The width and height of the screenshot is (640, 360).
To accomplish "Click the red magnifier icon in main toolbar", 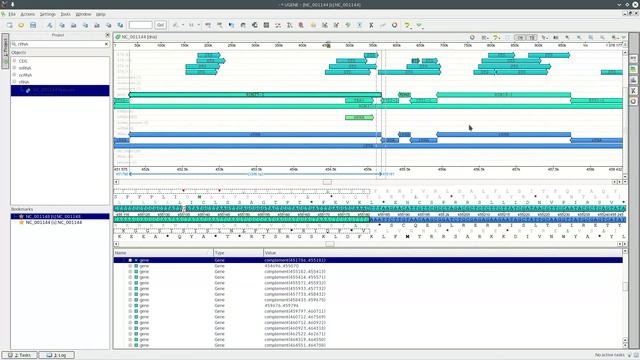I will (x=301, y=25).
